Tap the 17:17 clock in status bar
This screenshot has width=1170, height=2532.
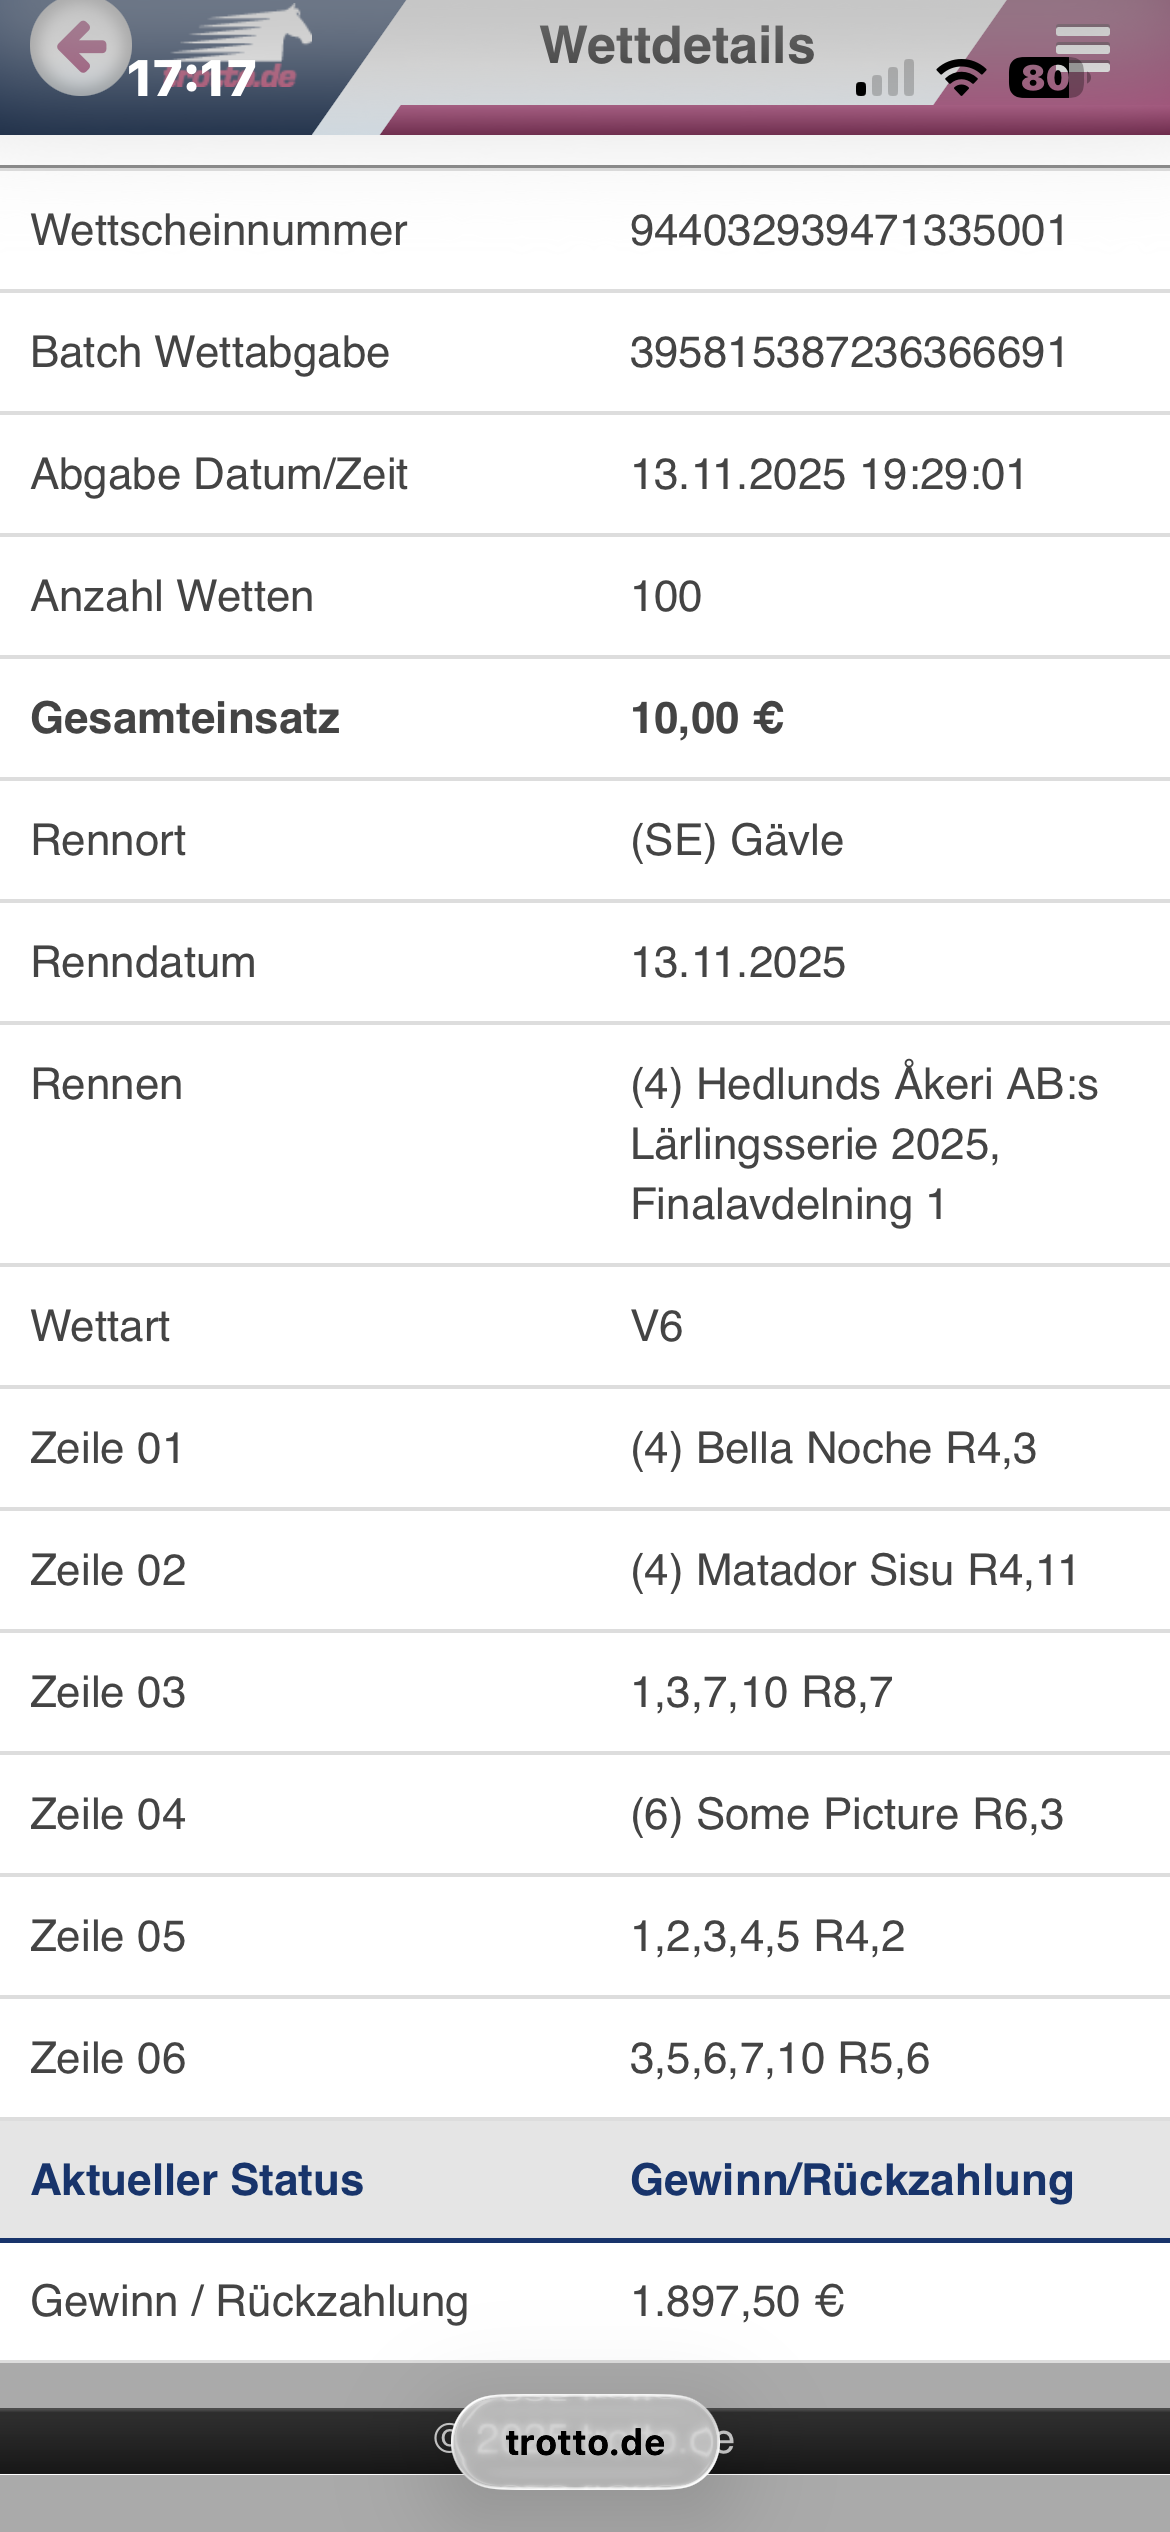coord(191,78)
